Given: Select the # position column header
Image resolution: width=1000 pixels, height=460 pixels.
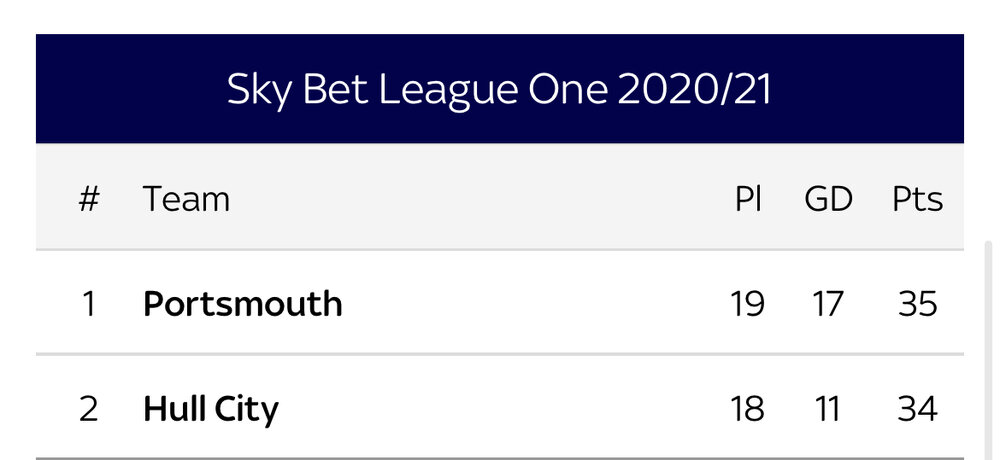Looking at the screenshot, I should click(89, 198).
